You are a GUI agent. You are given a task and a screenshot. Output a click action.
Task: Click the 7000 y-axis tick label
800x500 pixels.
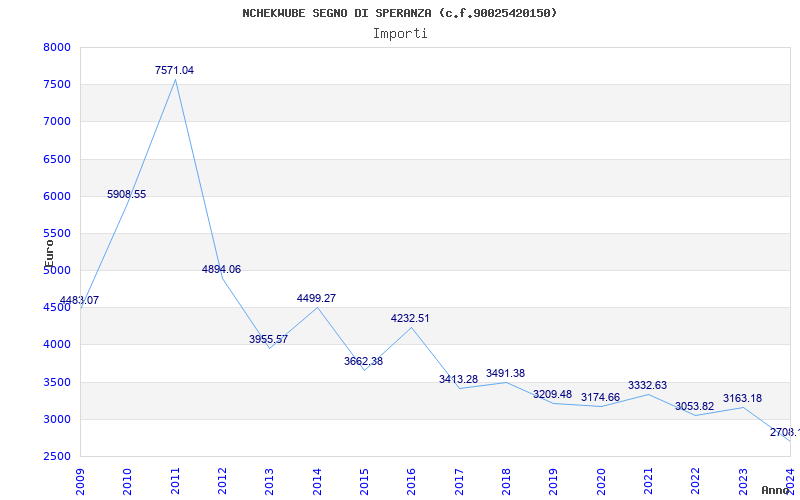[x=57, y=121]
